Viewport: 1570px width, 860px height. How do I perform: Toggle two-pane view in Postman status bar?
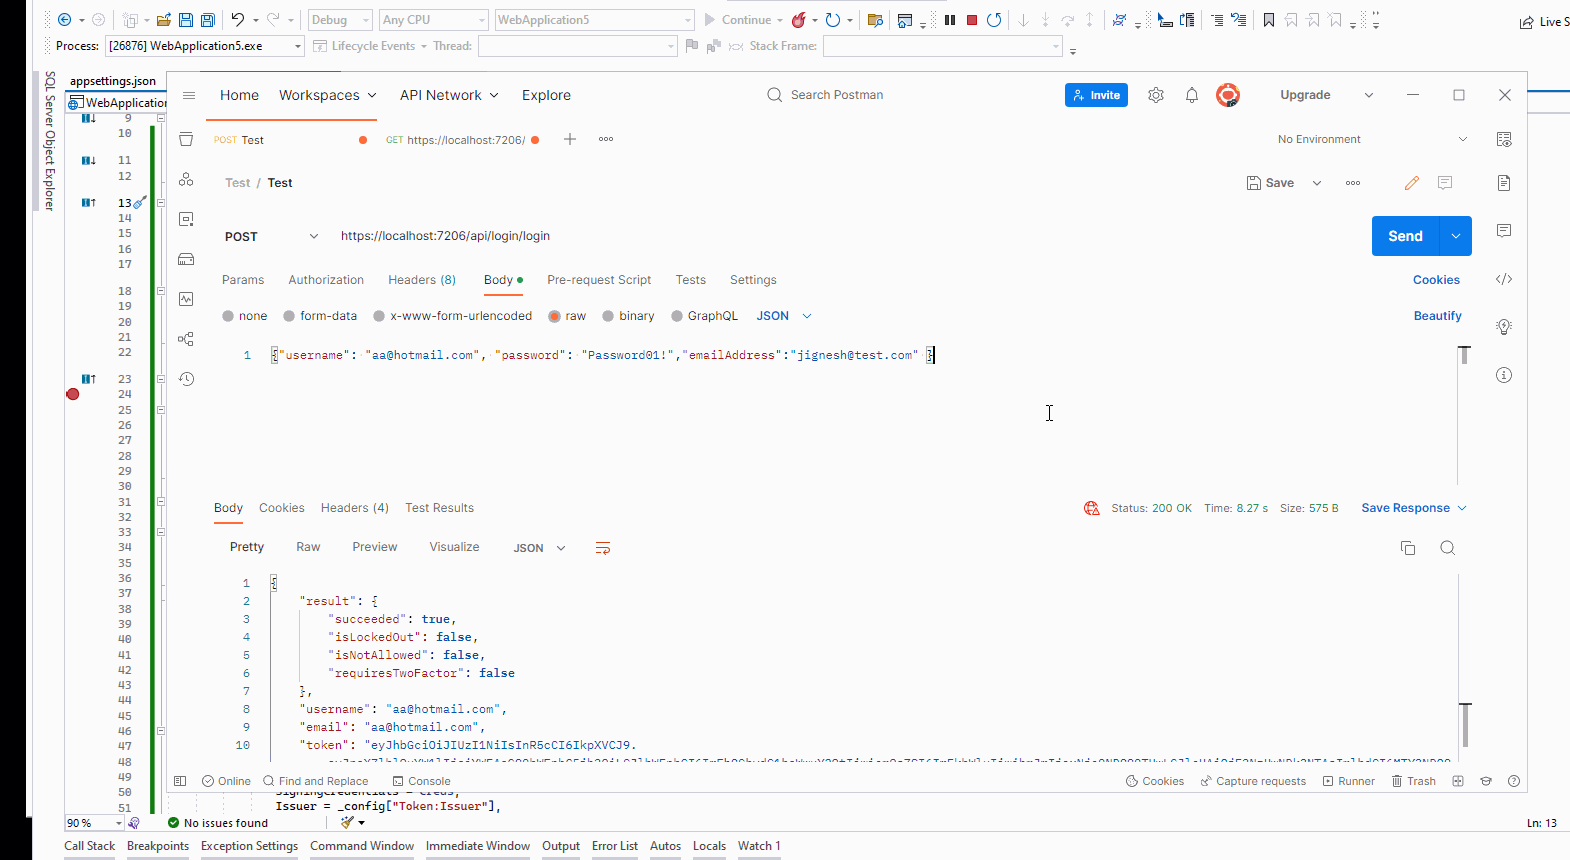(x=1458, y=781)
